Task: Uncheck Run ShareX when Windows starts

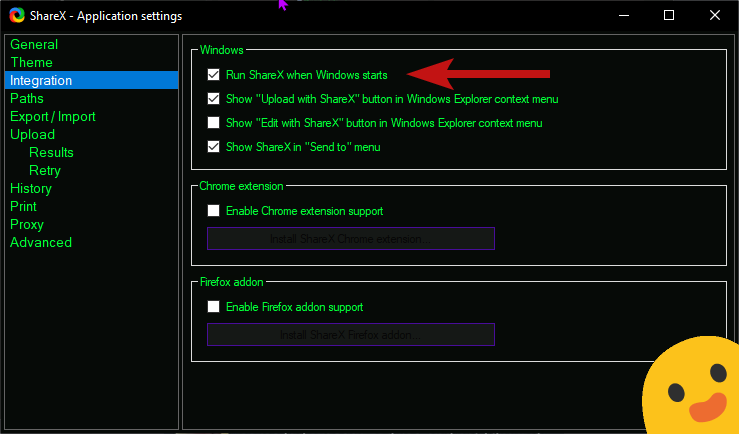Action: click(x=213, y=74)
